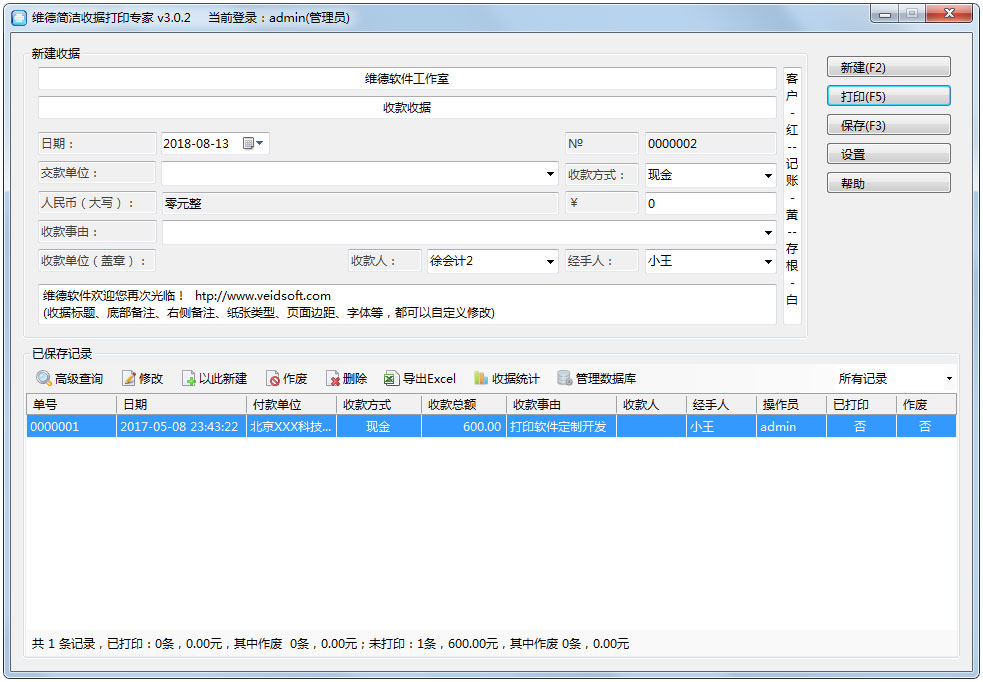983x682 pixels.
Task: Sort by the 日期 column header
Action: pyautogui.click(x=181, y=405)
